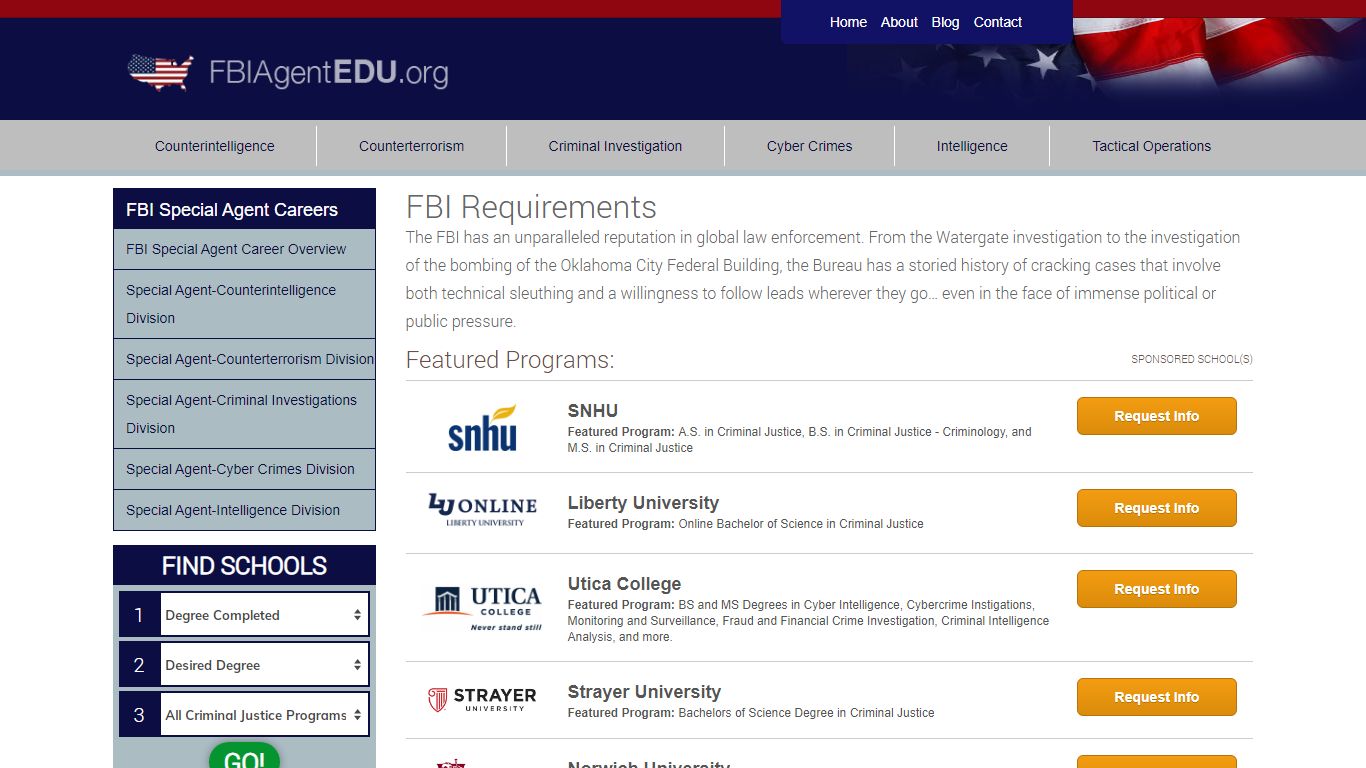Click the Utica College logo
1366x768 pixels.
(482, 608)
